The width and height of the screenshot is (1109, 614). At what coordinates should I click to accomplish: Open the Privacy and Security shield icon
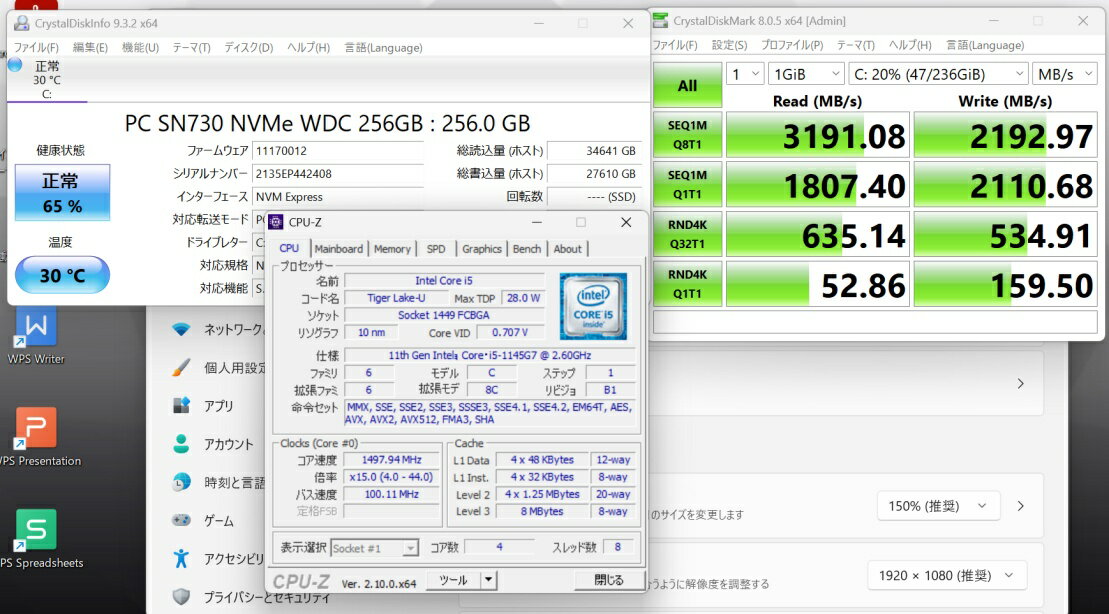click(181, 597)
